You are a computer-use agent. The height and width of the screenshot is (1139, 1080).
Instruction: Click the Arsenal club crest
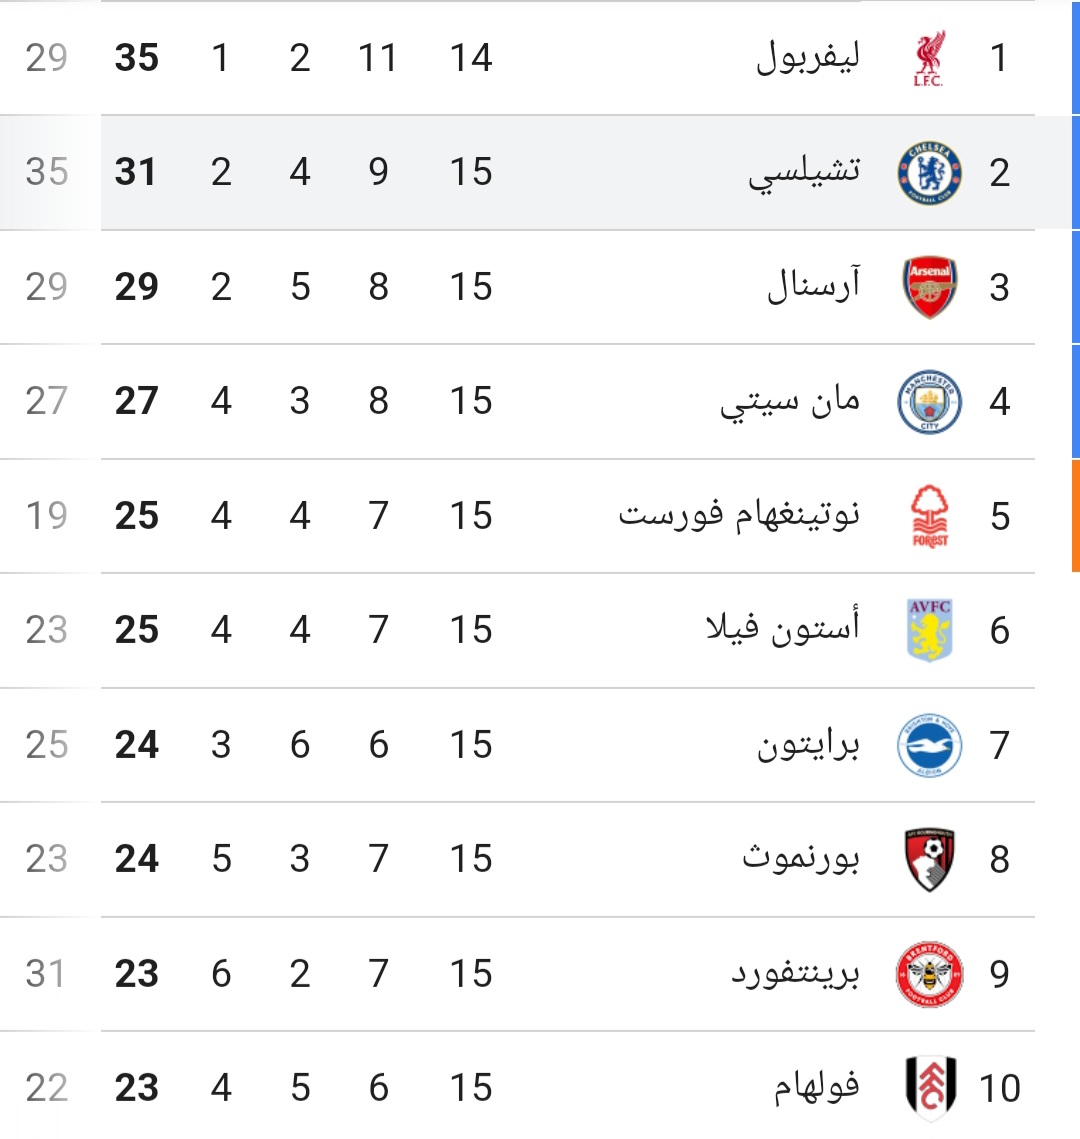930,287
